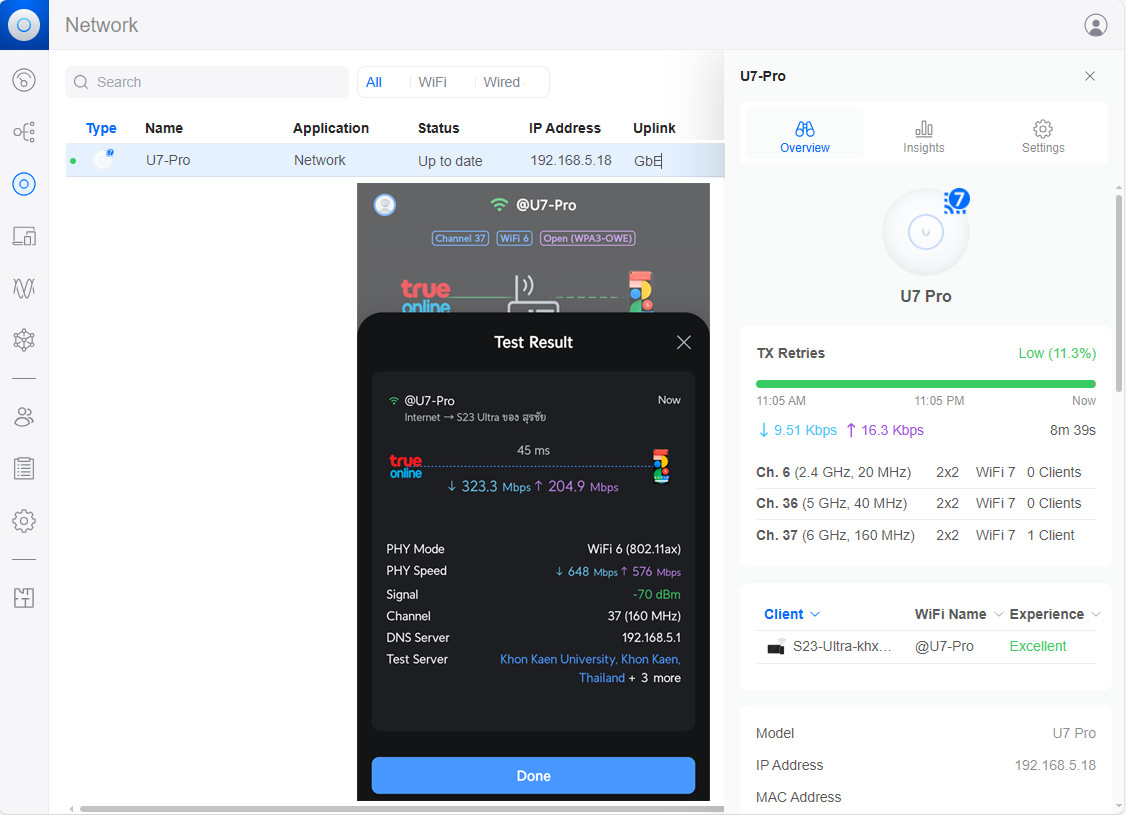Click the TX Retries green progress bar

click(926, 384)
